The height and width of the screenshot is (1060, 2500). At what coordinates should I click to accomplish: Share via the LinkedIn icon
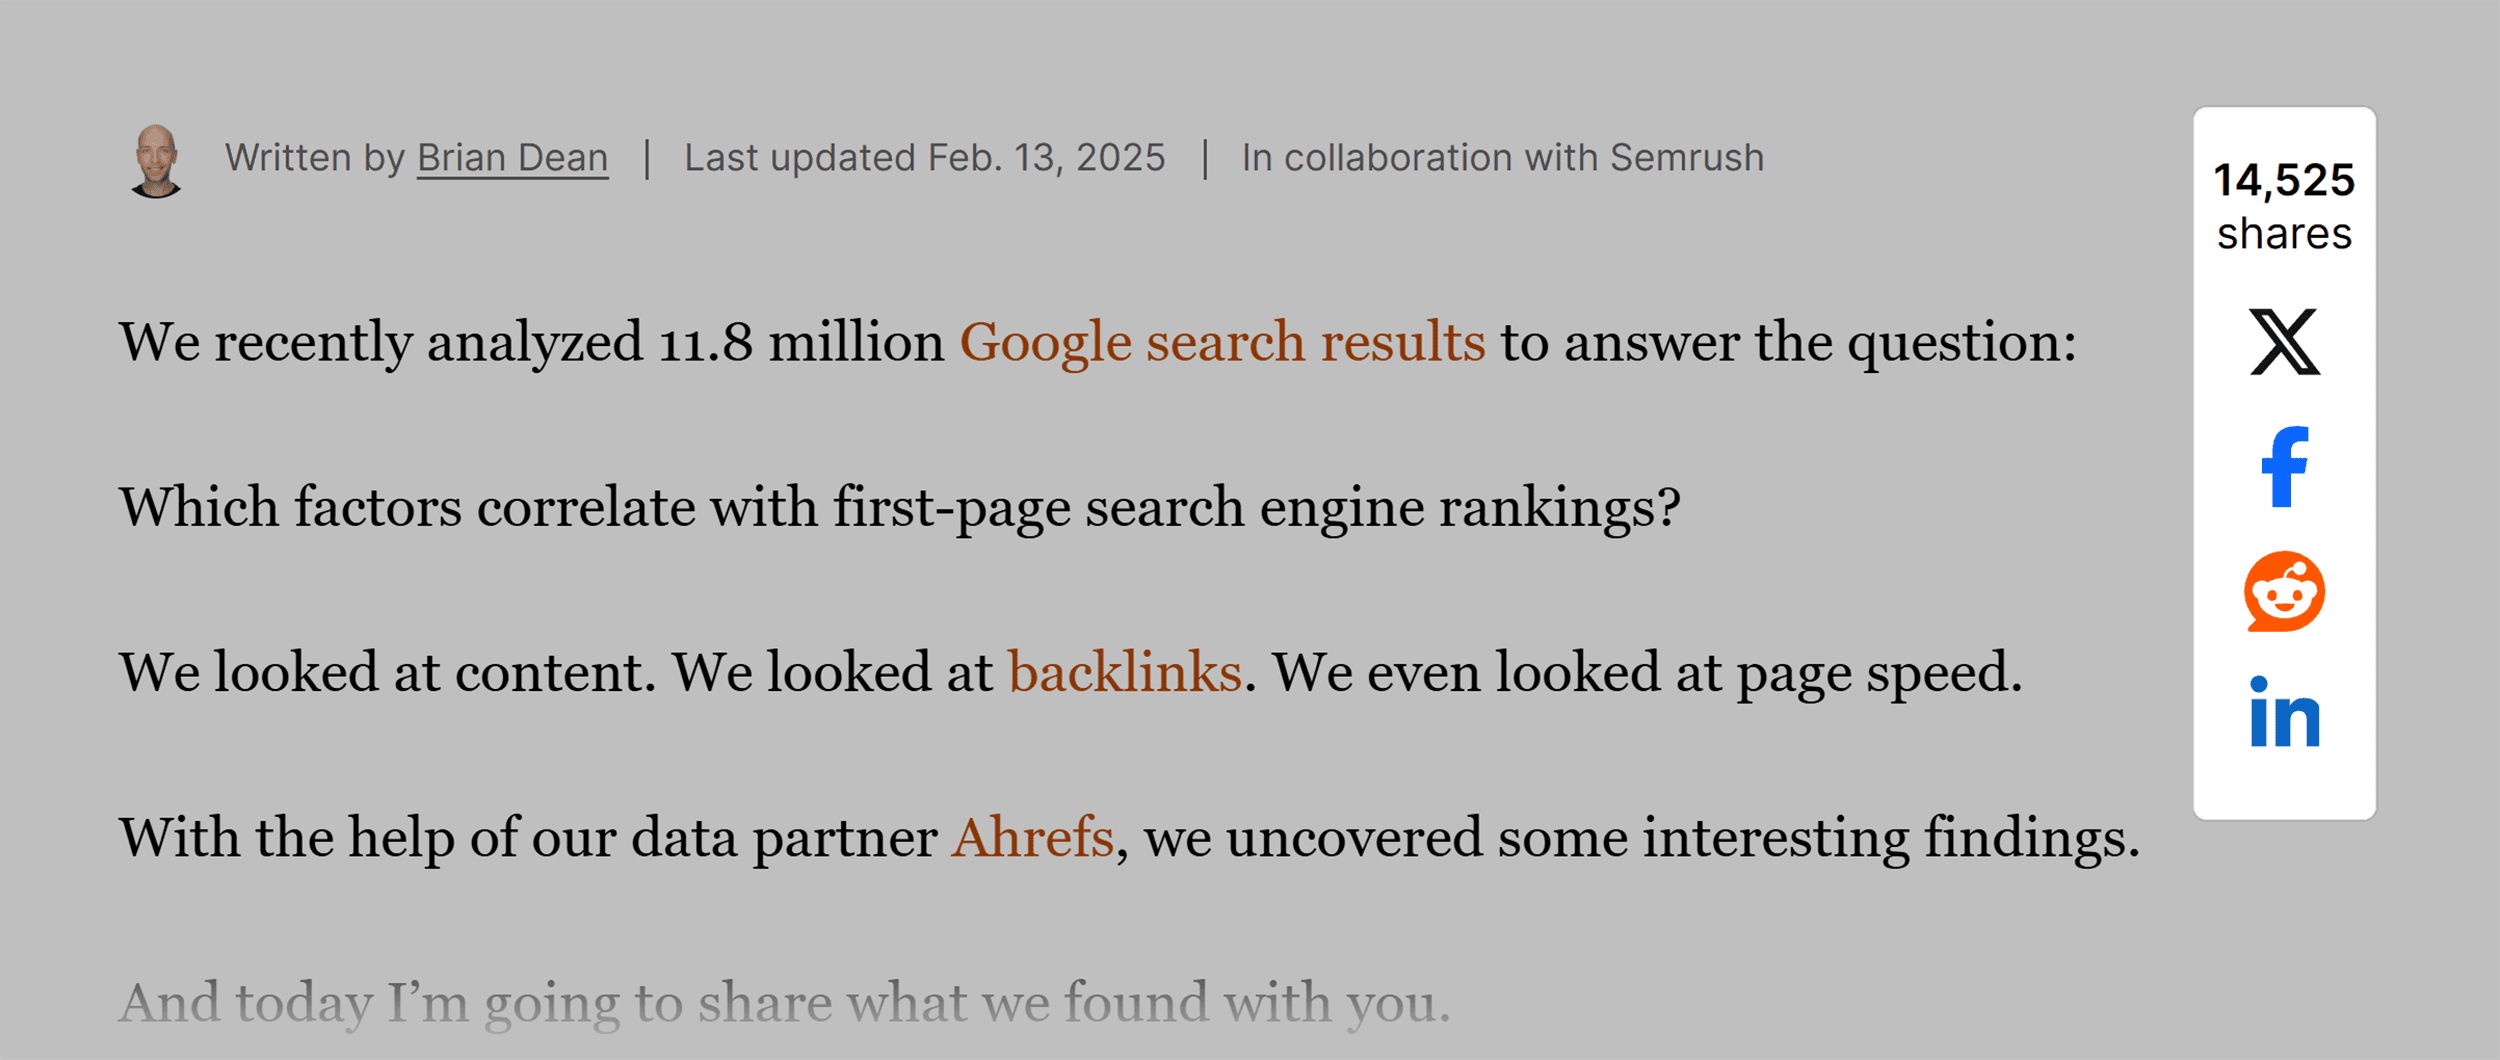click(x=2284, y=712)
